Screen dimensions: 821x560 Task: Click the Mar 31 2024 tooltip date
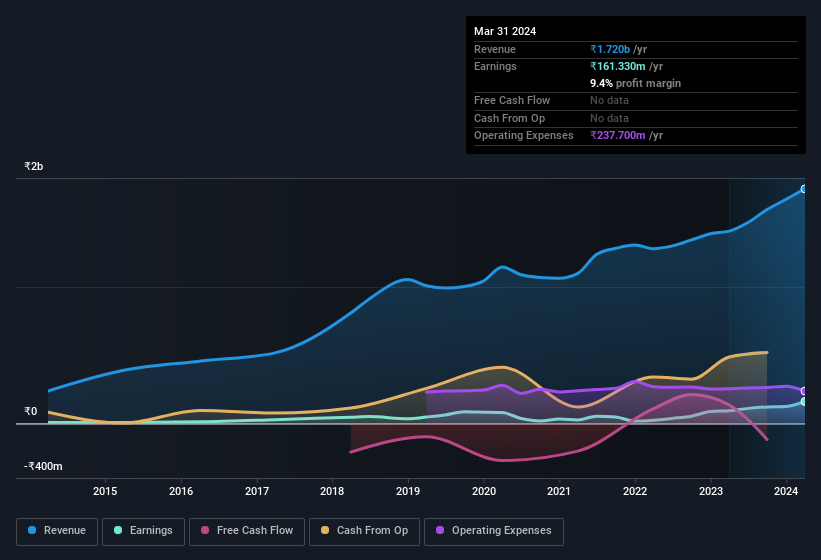[x=505, y=31]
